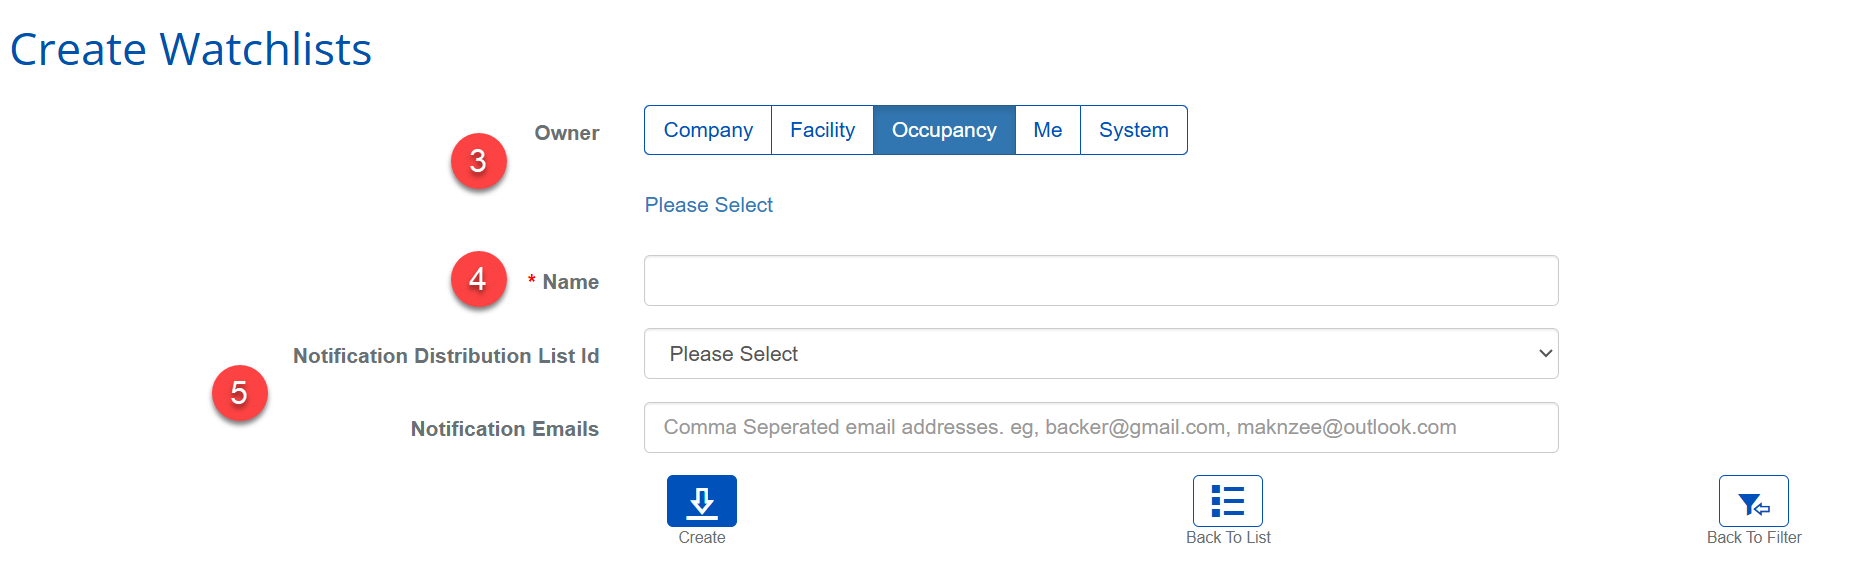1869x586 pixels.
Task: Click the Please Select link under Owner
Action: [708, 205]
